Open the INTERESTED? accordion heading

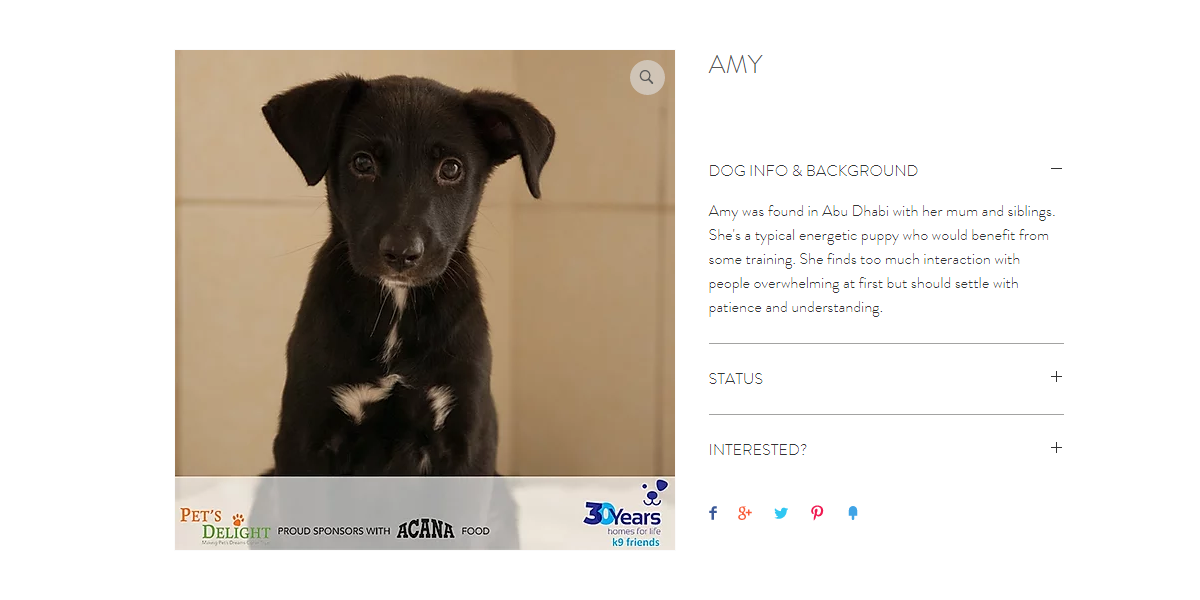click(758, 450)
